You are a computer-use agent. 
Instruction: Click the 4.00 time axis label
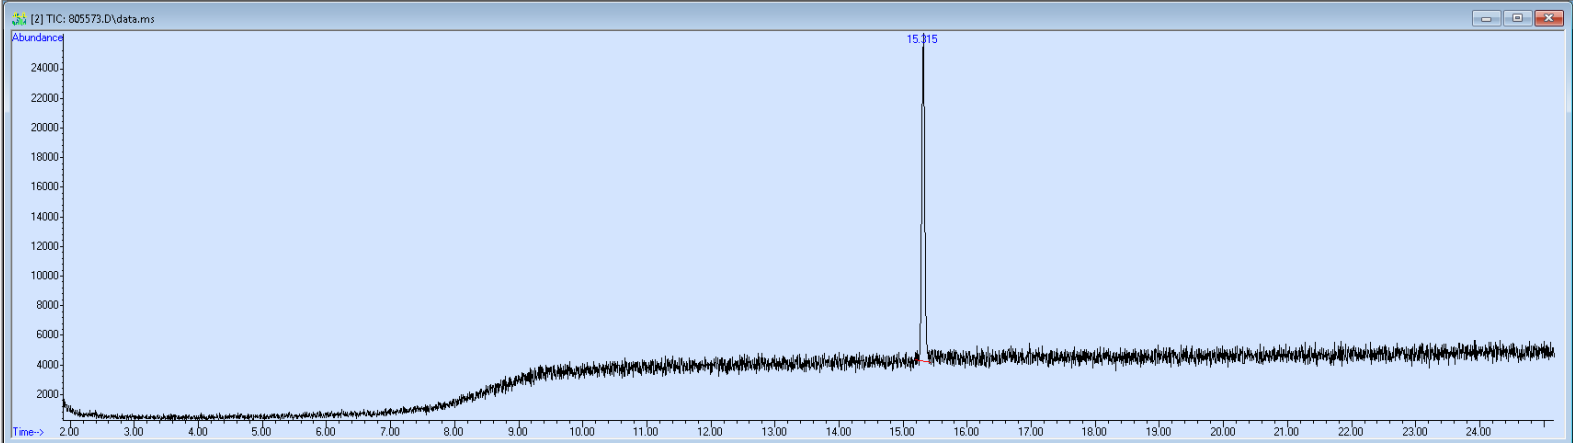point(197,432)
